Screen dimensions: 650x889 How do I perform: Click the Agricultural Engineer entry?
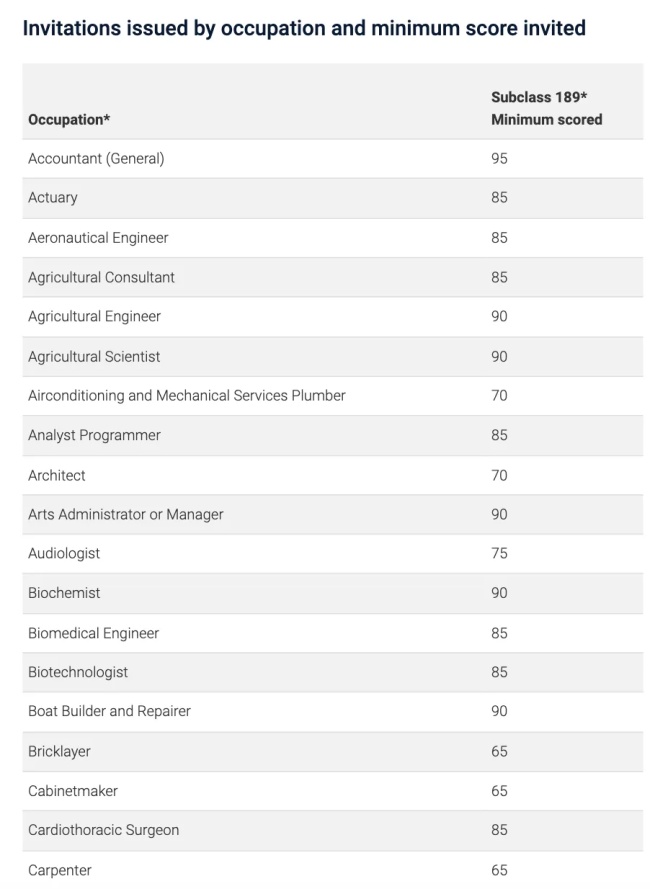click(94, 316)
